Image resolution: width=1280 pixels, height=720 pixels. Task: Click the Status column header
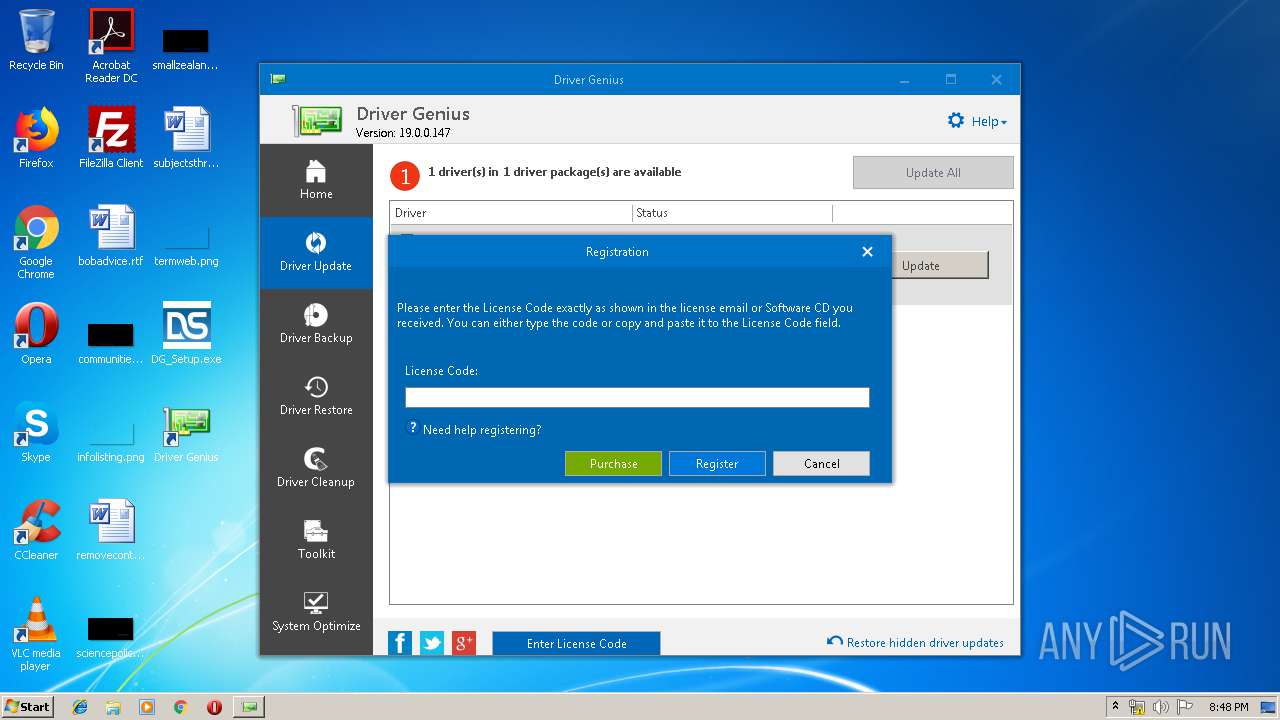732,213
